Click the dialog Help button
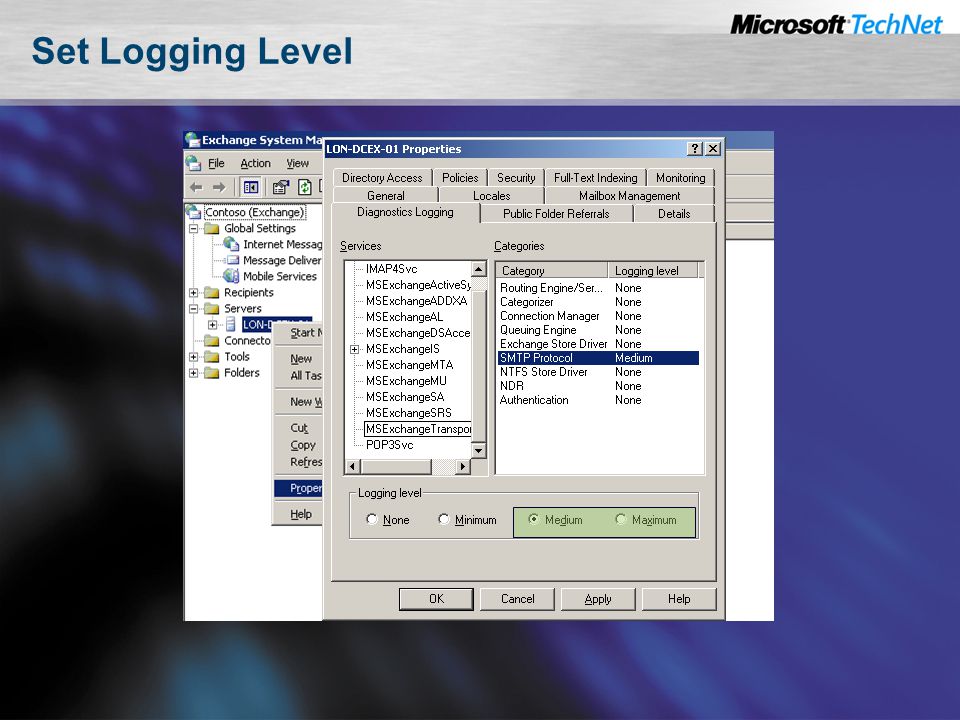This screenshot has width=960, height=720. (x=679, y=599)
